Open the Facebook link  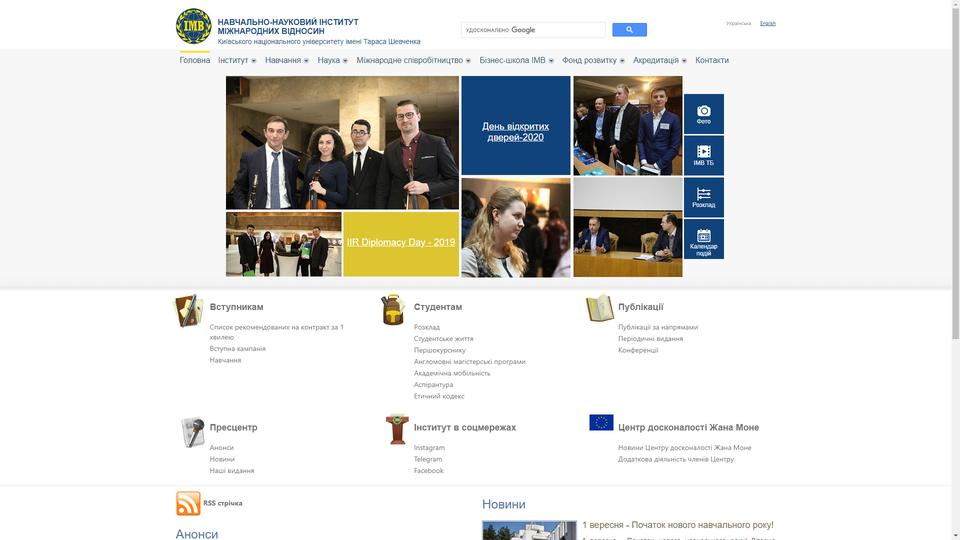429,471
